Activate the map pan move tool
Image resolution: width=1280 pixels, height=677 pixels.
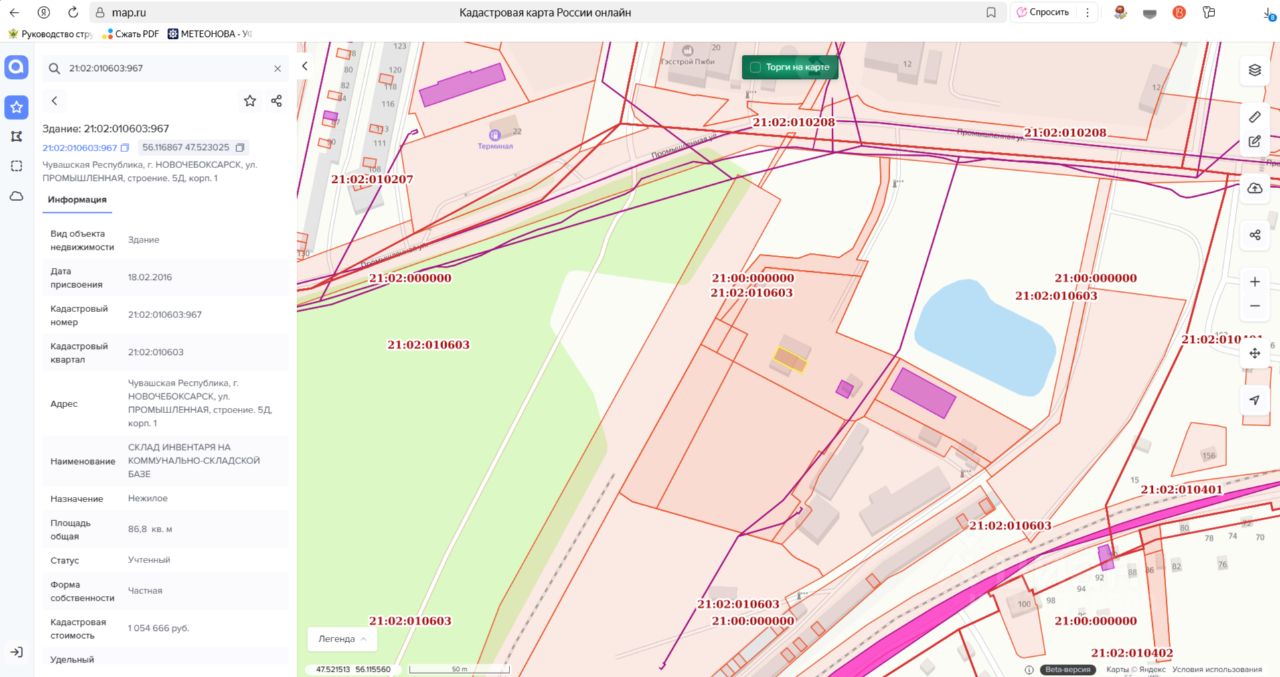pos(1255,353)
